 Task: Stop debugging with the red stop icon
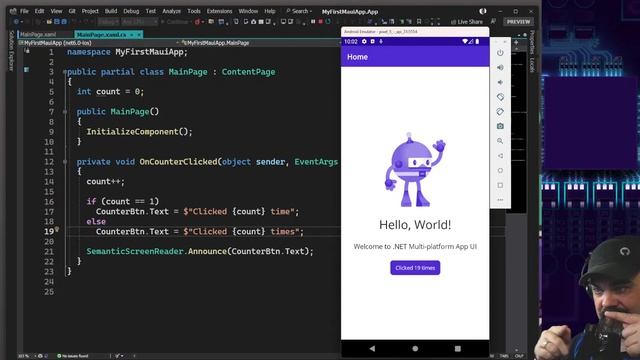(x=321, y=22)
